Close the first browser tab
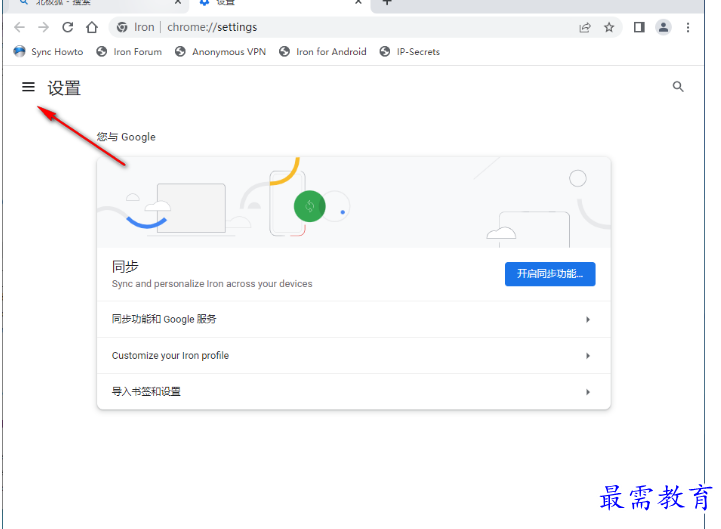 pos(178,2)
